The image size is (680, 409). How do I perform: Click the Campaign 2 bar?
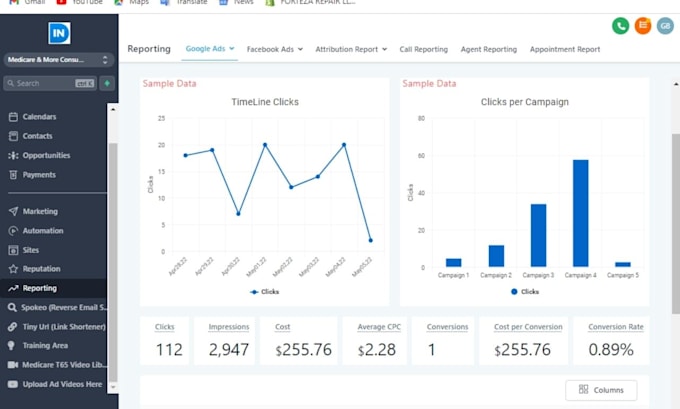pyautogui.click(x=496, y=256)
